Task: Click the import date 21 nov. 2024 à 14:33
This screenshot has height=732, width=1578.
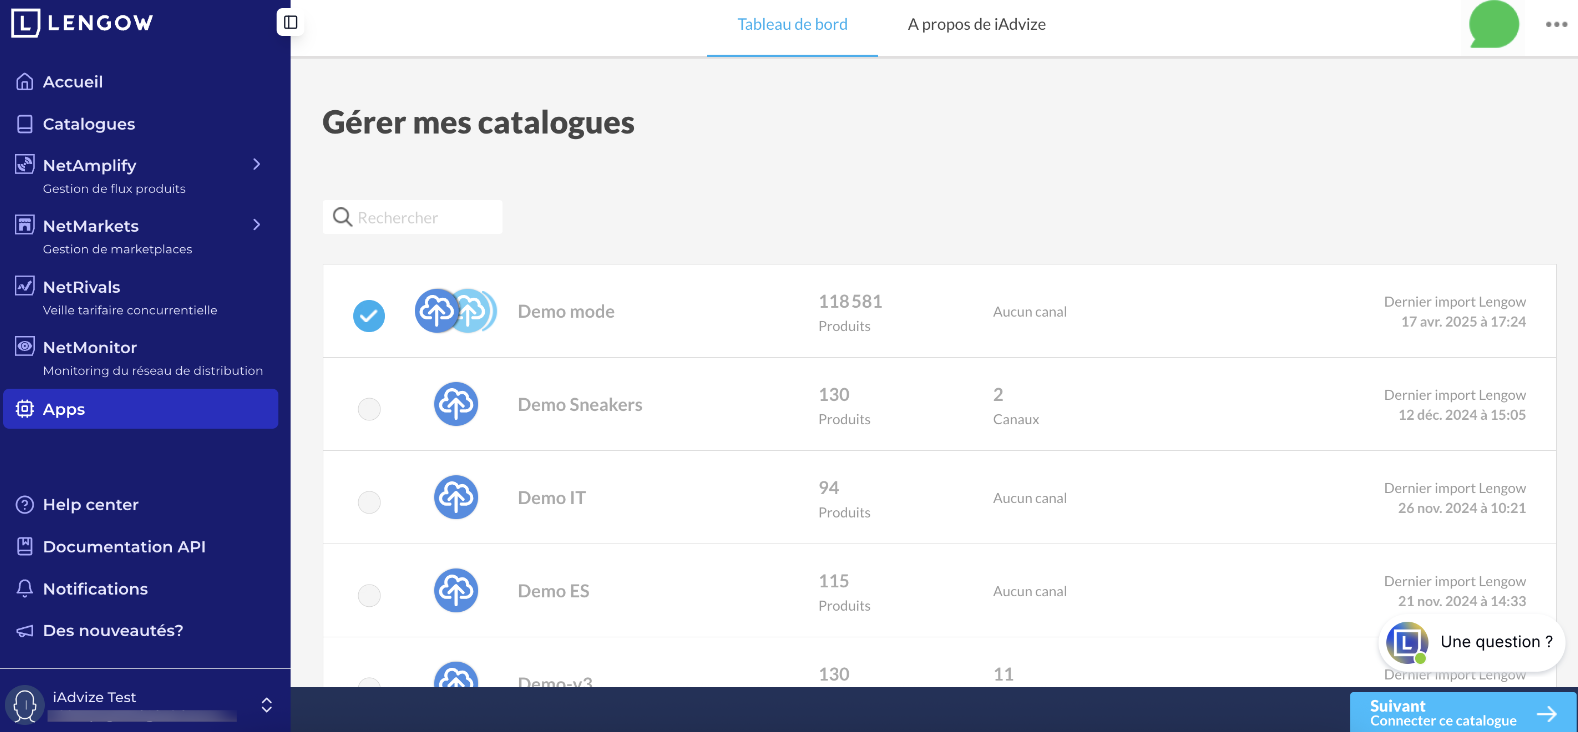Action: click(x=1462, y=601)
